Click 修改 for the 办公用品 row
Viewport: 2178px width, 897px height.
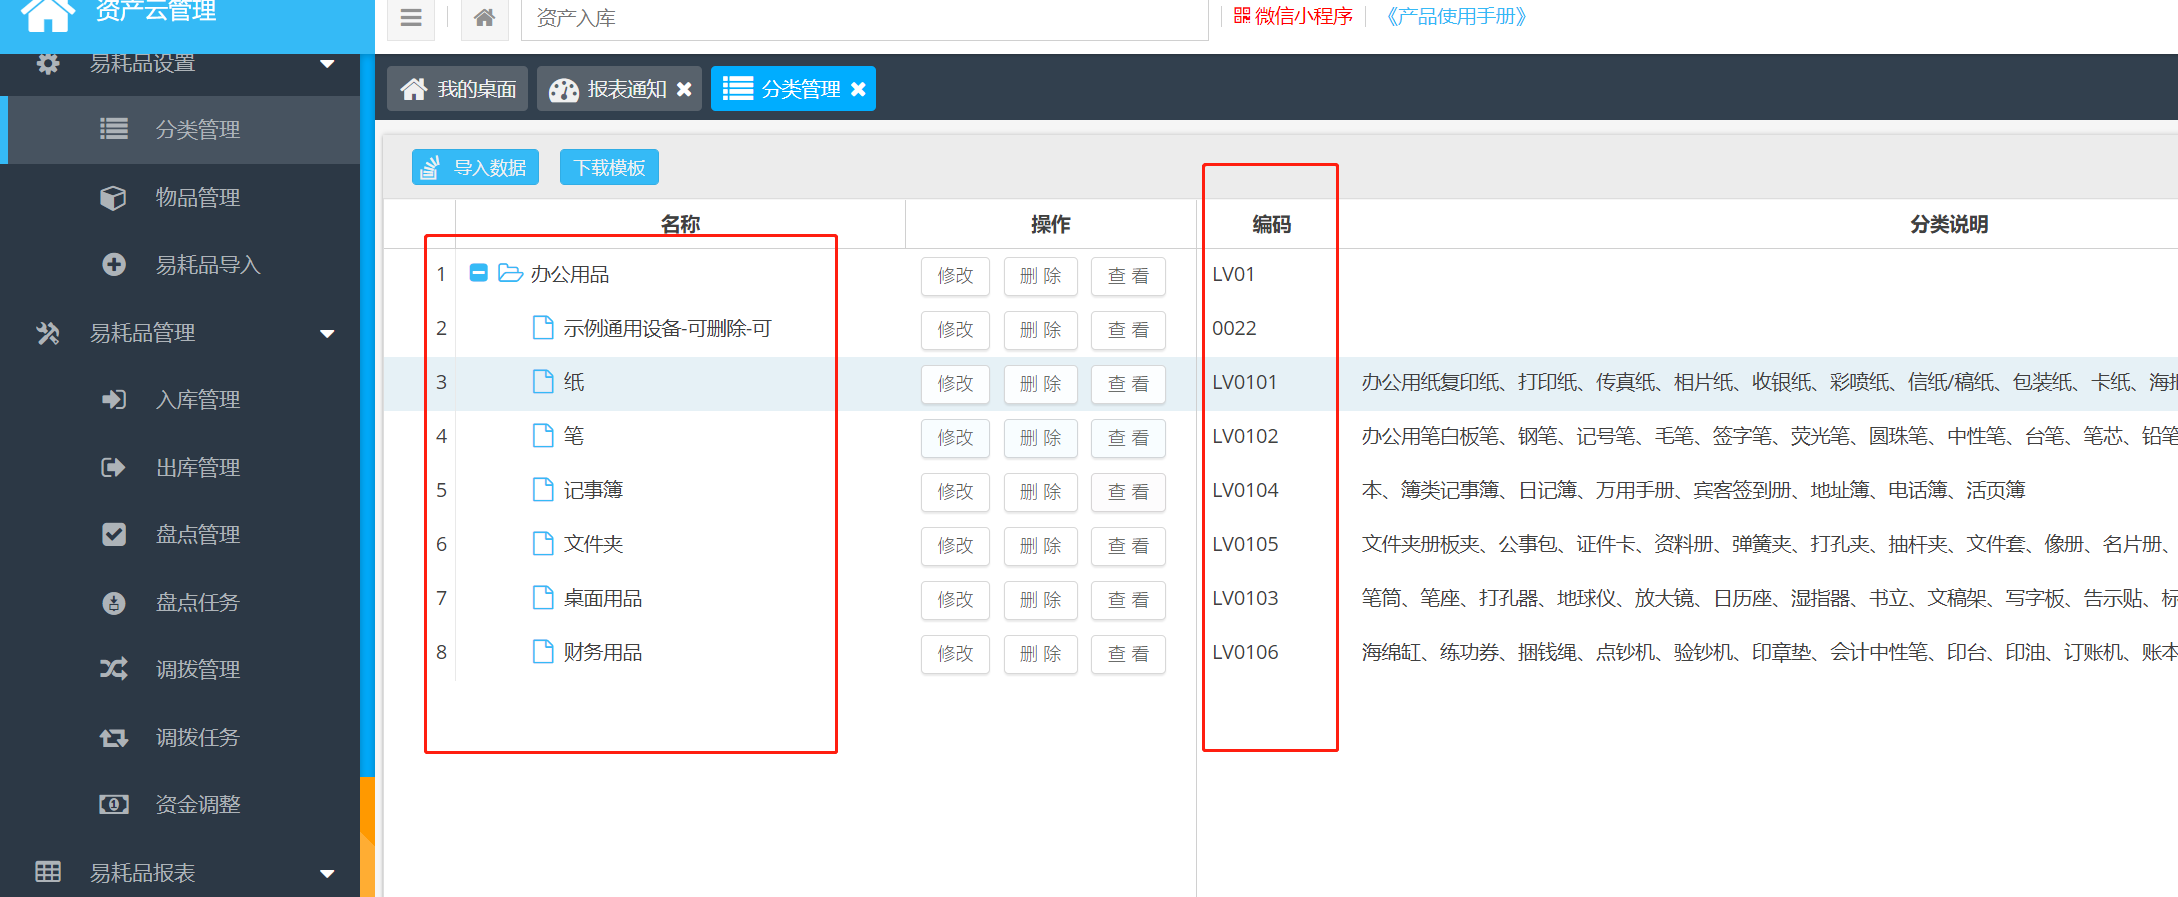[x=955, y=276]
